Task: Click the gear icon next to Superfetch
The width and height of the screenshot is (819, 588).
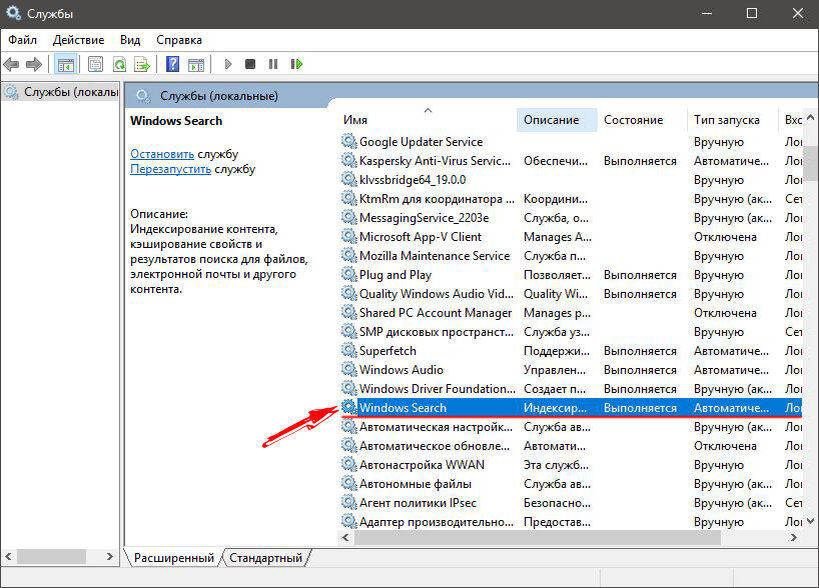Action: (x=348, y=350)
